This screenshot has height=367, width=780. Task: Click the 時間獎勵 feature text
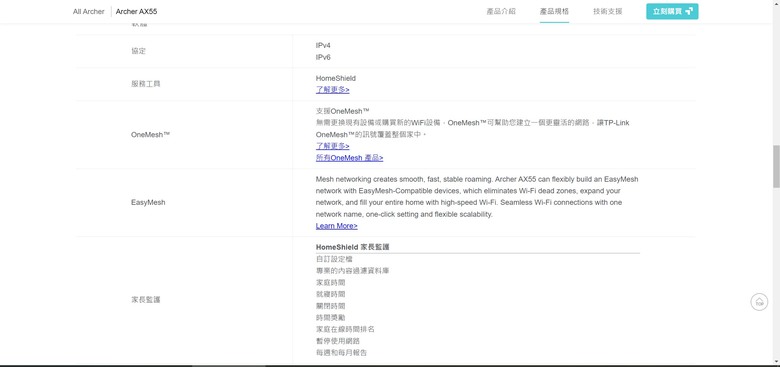(x=330, y=318)
